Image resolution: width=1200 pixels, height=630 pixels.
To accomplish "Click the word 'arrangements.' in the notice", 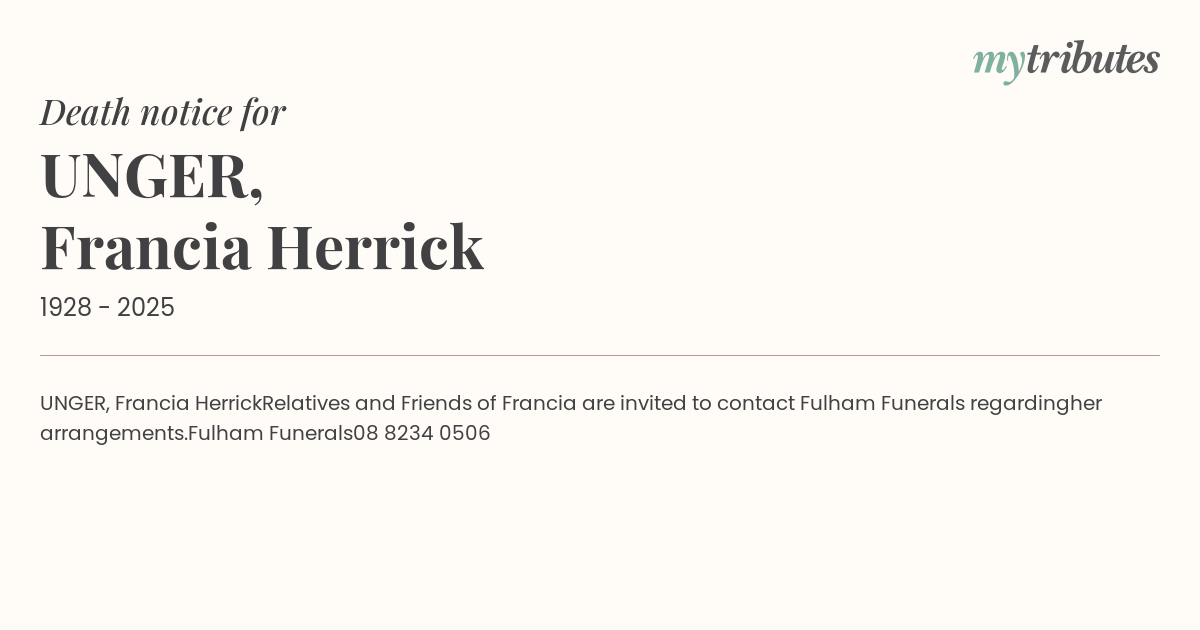I will [x=113, y=434].
